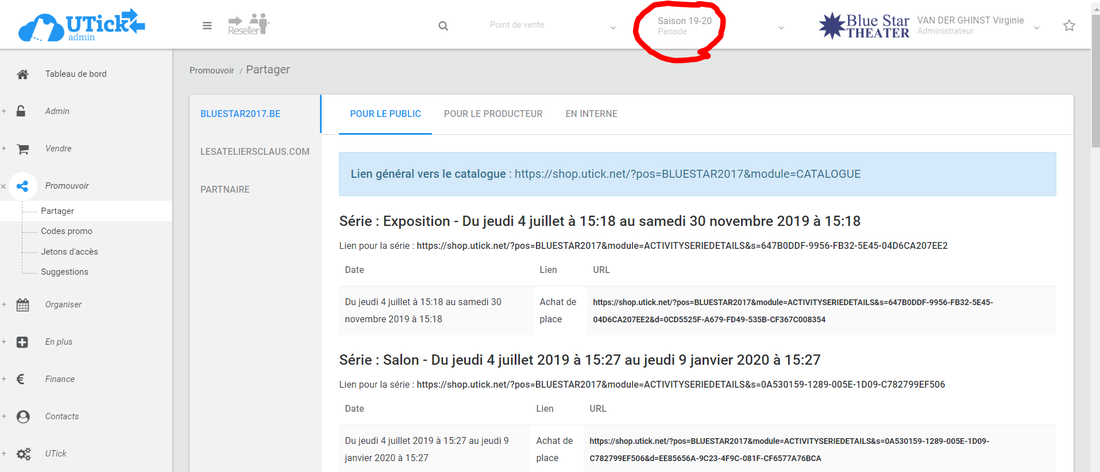The height and width of the screenshot is (472, 1100).
Task: Click the search magnifier icon
Action: (x=443, y=26)
